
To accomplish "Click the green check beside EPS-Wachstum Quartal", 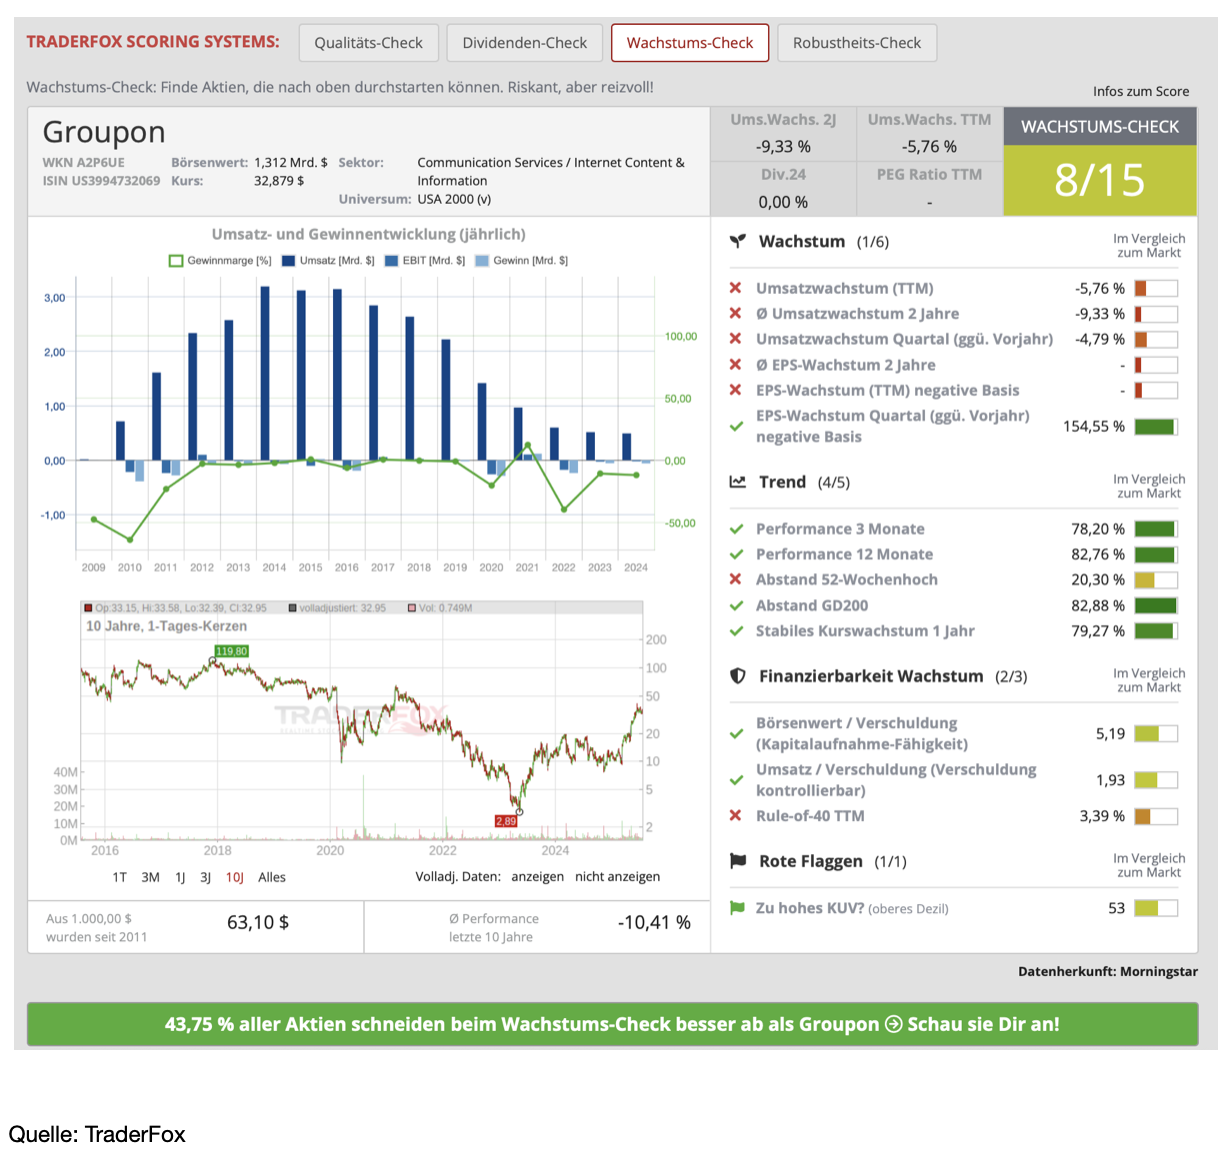I will pyautogui.click(x=736, y=426).
